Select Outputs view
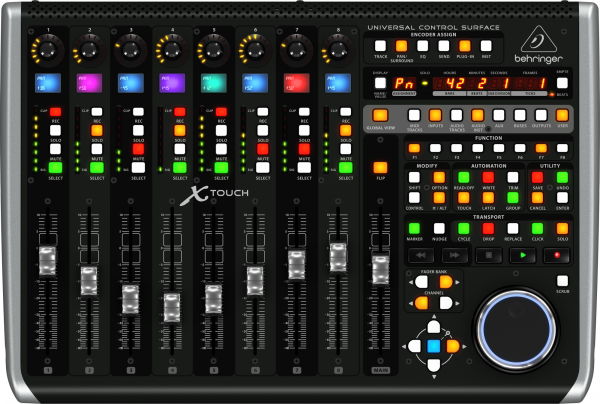The height and width of the screenshot is (404, 600). pyautogui.click(x=541, y=115)
